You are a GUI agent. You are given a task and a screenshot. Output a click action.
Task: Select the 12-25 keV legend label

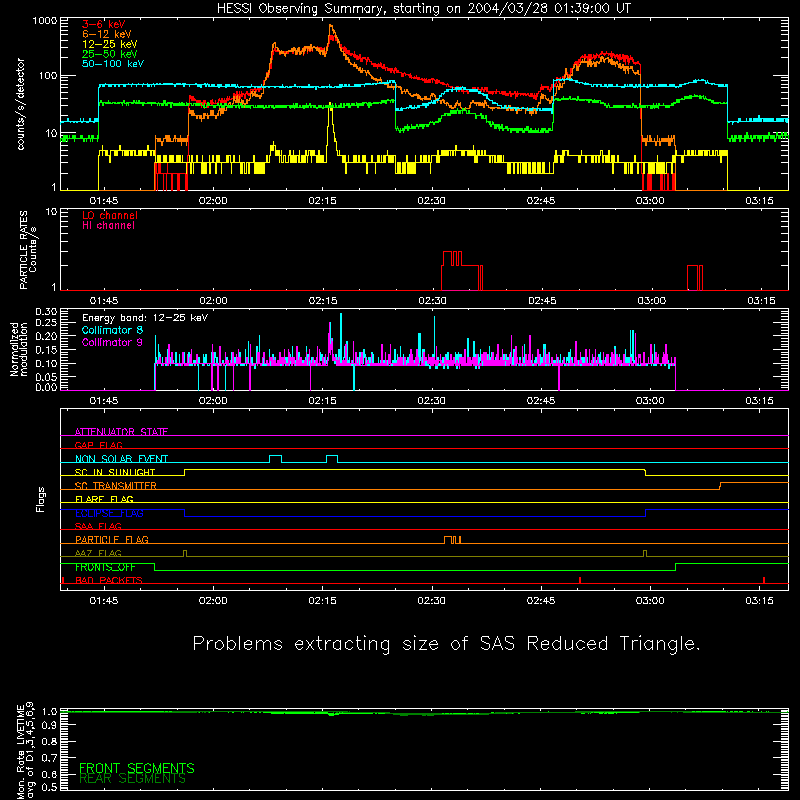click(x=110, y=44)
